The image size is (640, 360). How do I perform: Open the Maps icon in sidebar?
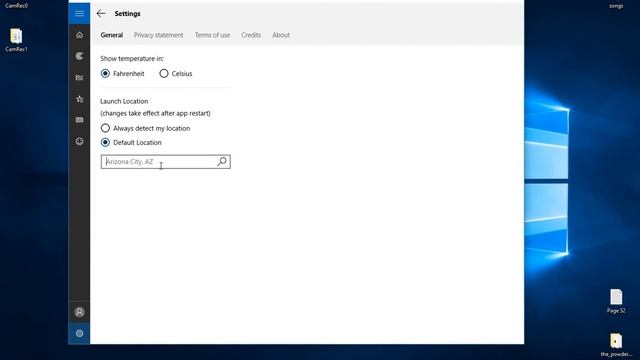[x=79, y=56]
